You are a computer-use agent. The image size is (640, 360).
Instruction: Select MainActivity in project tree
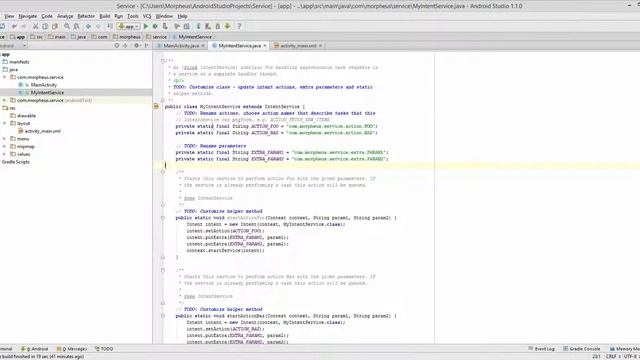44,85
